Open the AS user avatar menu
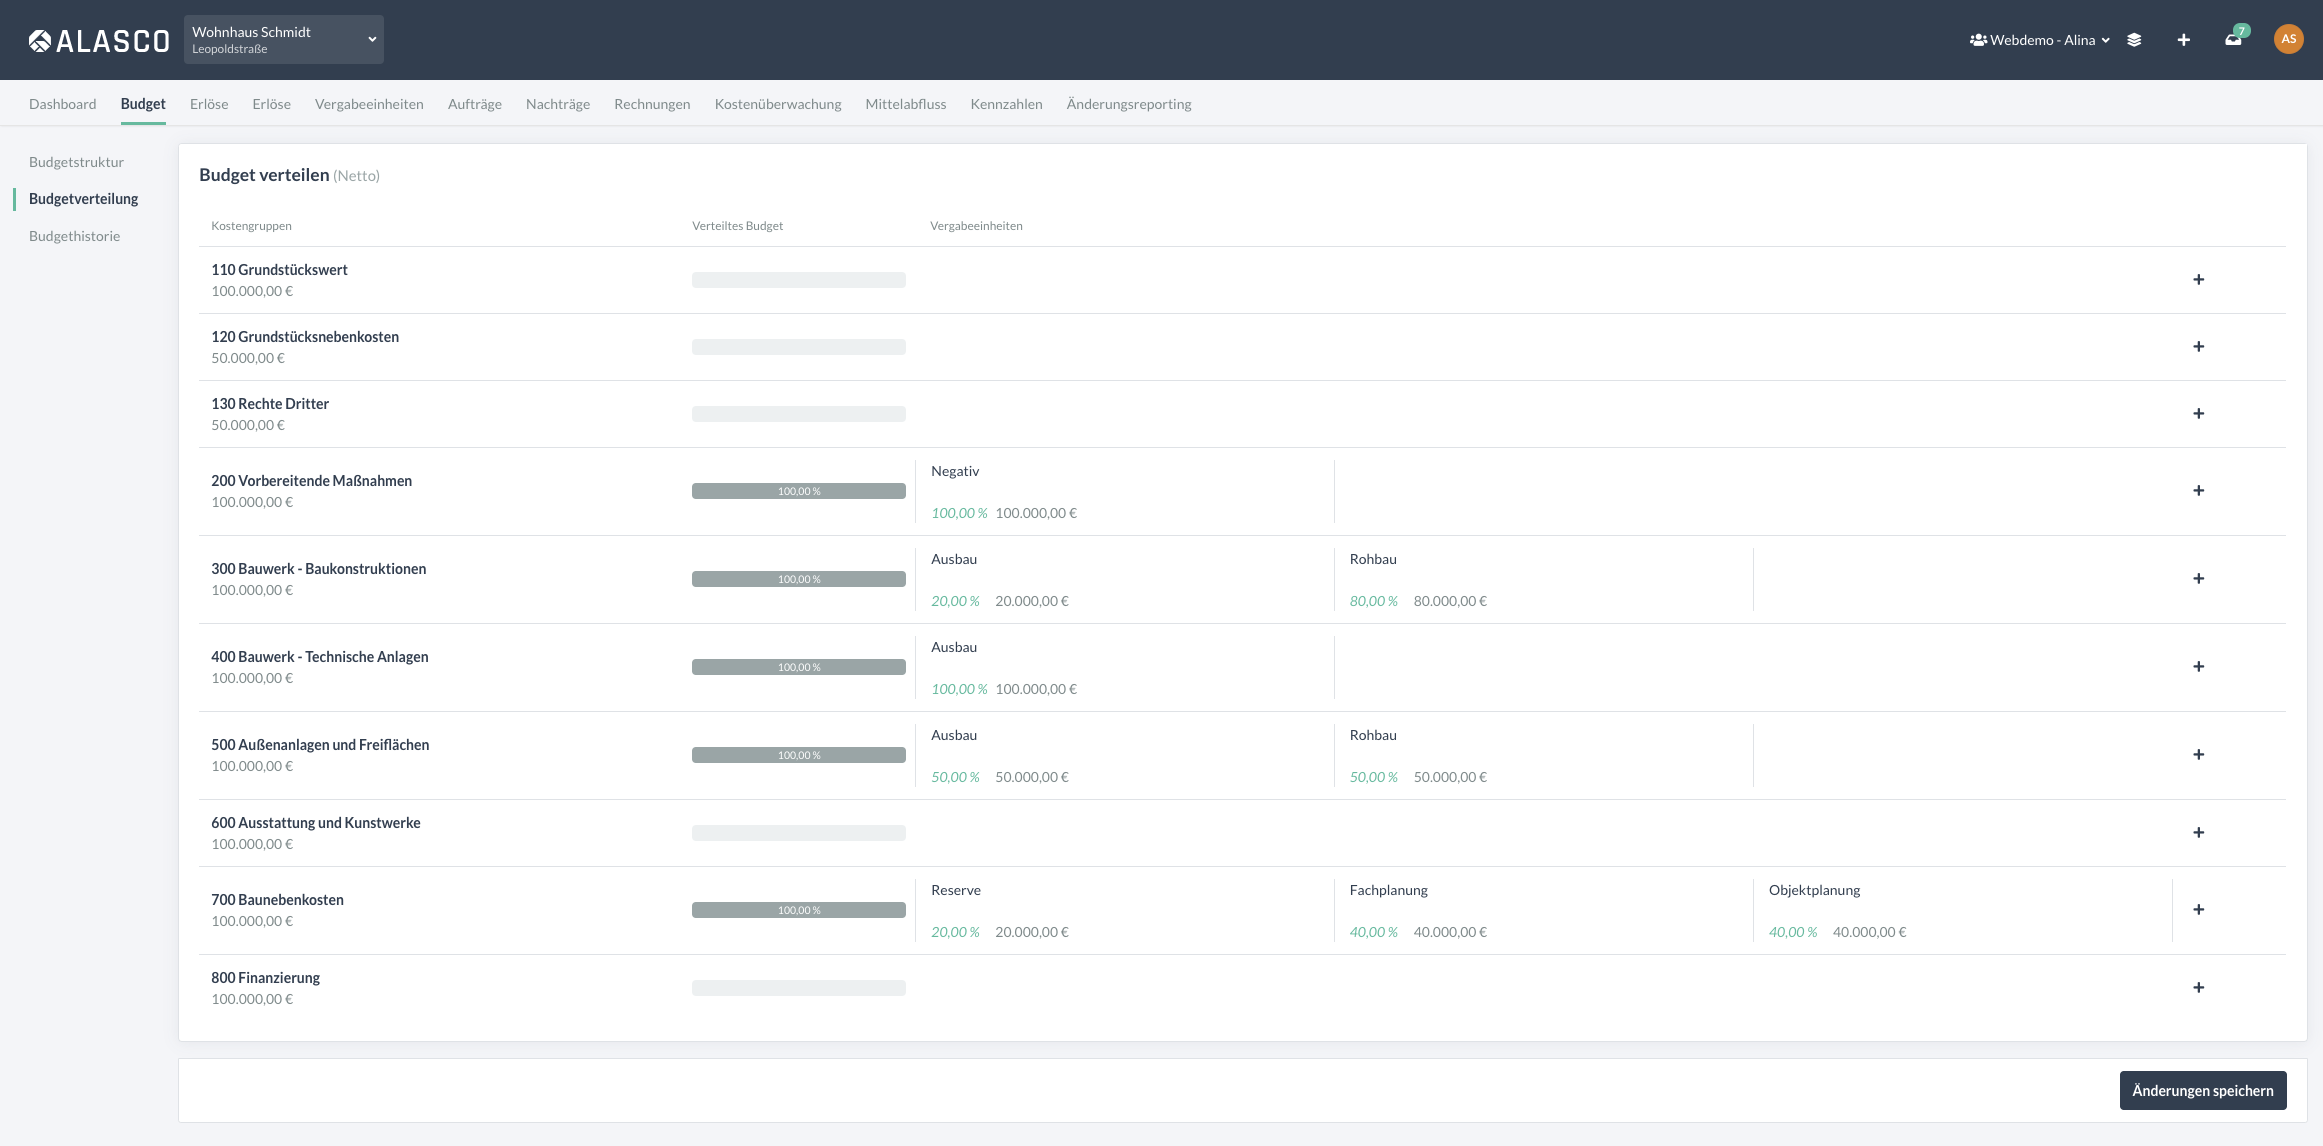This screenshot has width=2323, height=1146. coord(2288,39)
